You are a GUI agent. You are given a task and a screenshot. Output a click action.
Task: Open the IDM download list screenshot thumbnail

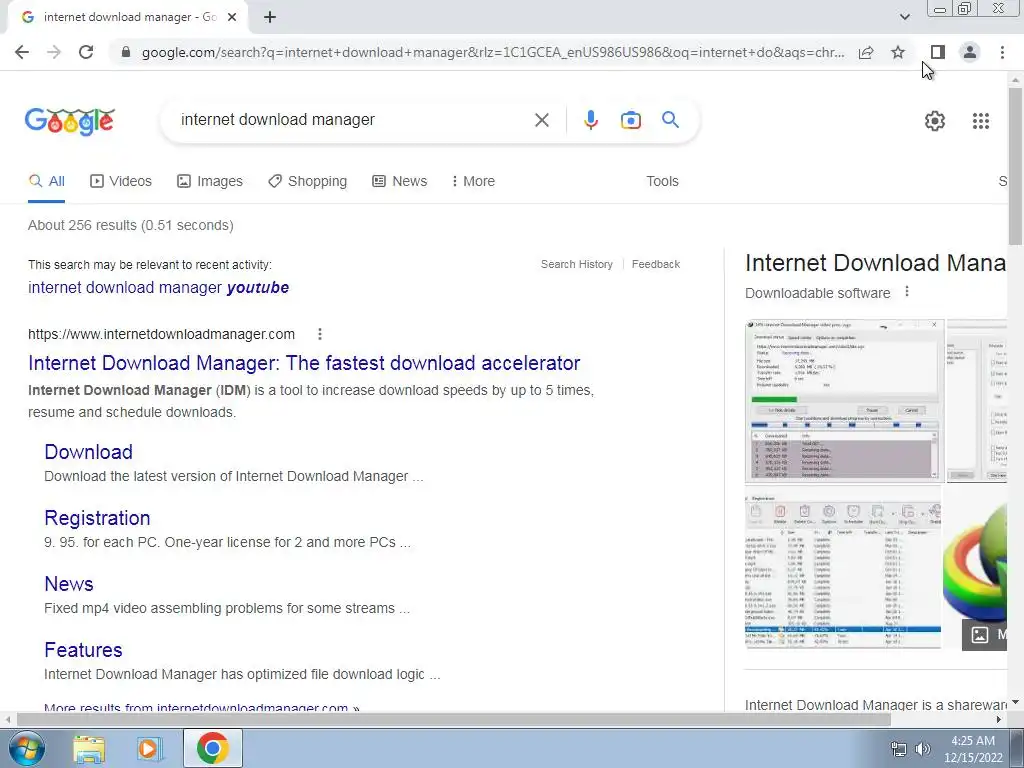pos(843,568)
